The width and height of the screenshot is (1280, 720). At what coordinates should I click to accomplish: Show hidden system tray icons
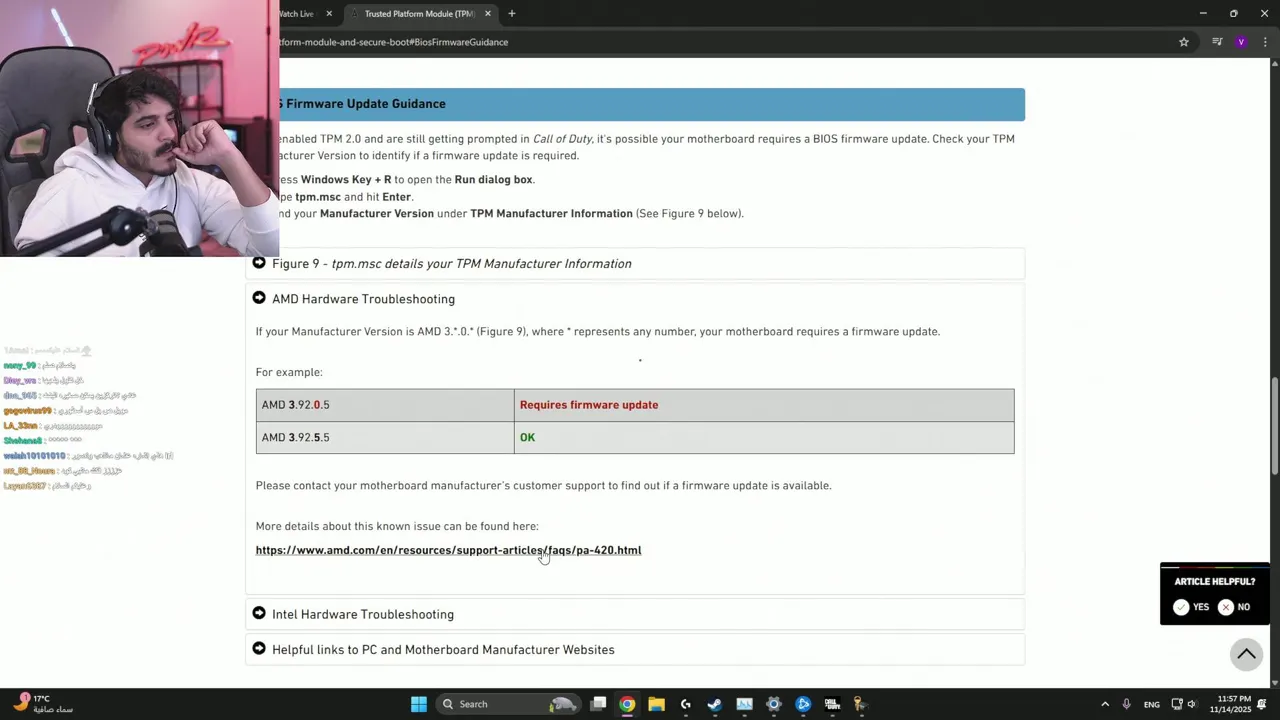(x=1105, y=704)
